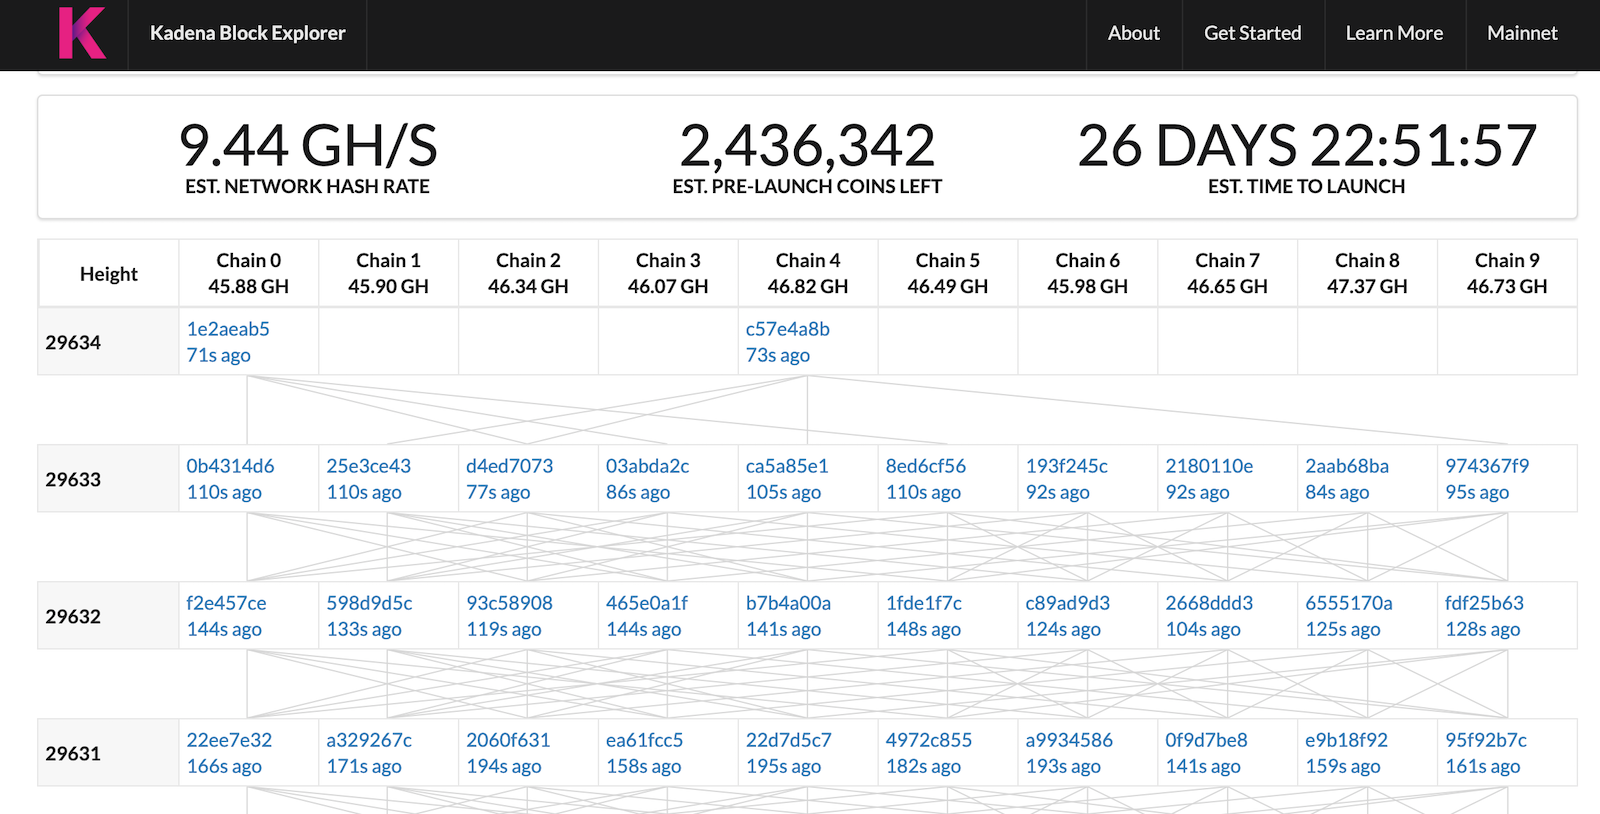This screenshot has width=1600, height=814.
Task: View block e9b18f92
Action: (x=1347, y=740)
